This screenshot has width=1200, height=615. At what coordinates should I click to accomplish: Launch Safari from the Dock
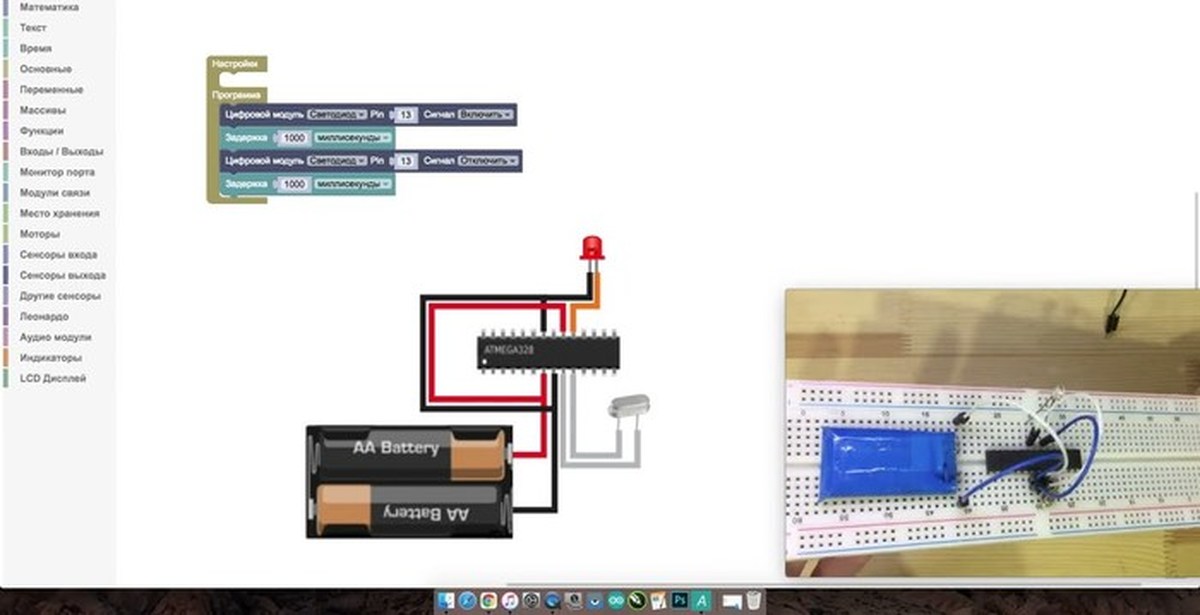coord(466,602)
